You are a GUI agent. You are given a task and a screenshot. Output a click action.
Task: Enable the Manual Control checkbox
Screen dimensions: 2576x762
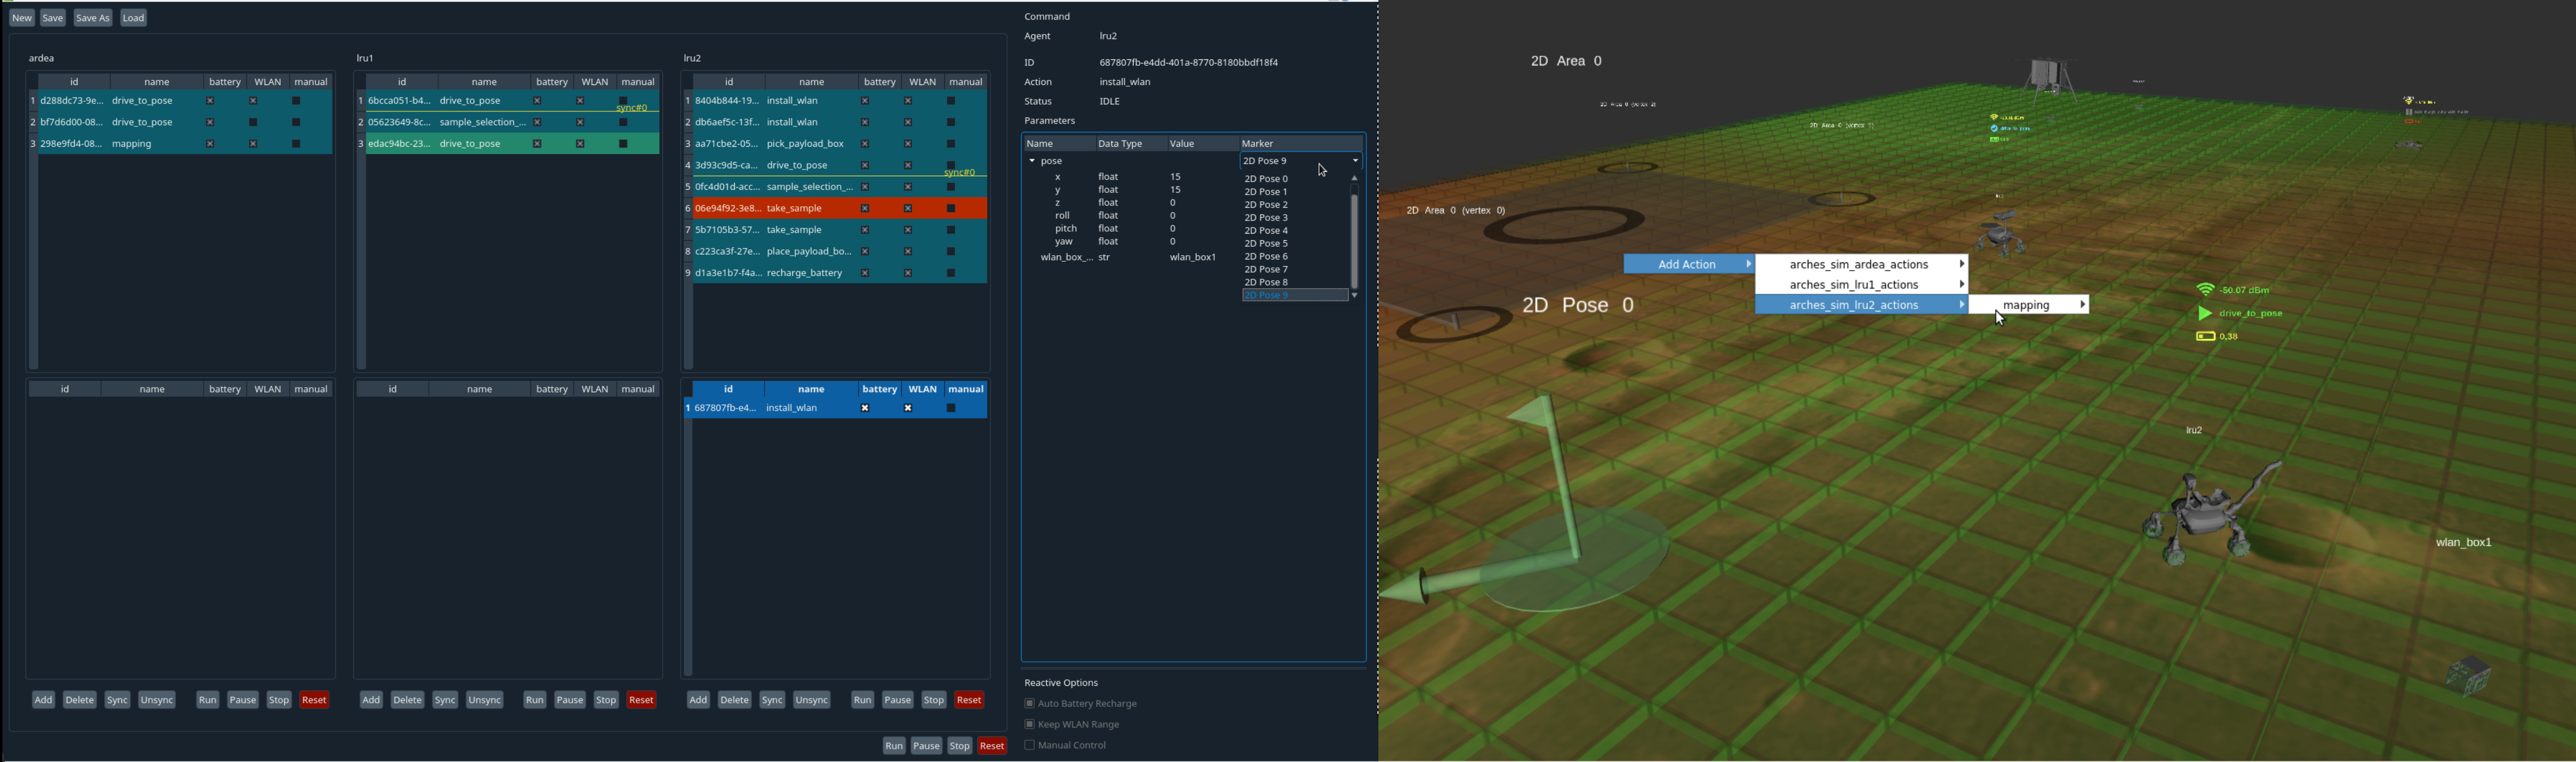click(1029, 746)
